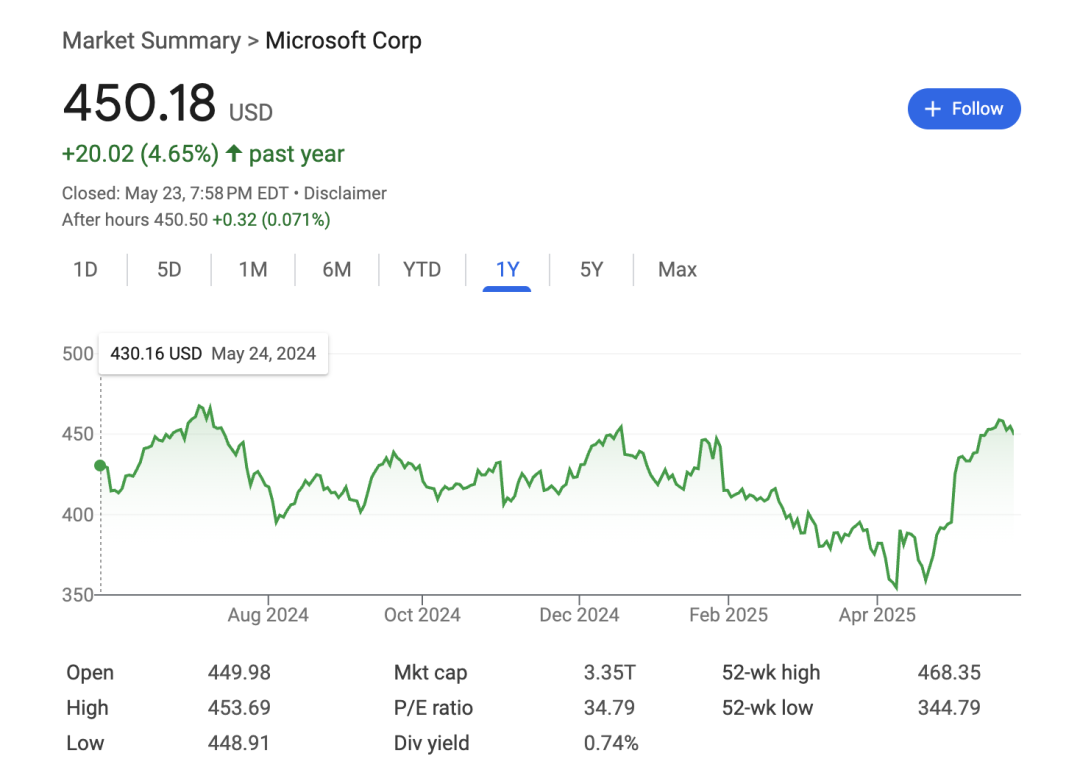This screenshot has height=781, width=1080.
Task: Select the YTD tab
Action: point(422,270)
